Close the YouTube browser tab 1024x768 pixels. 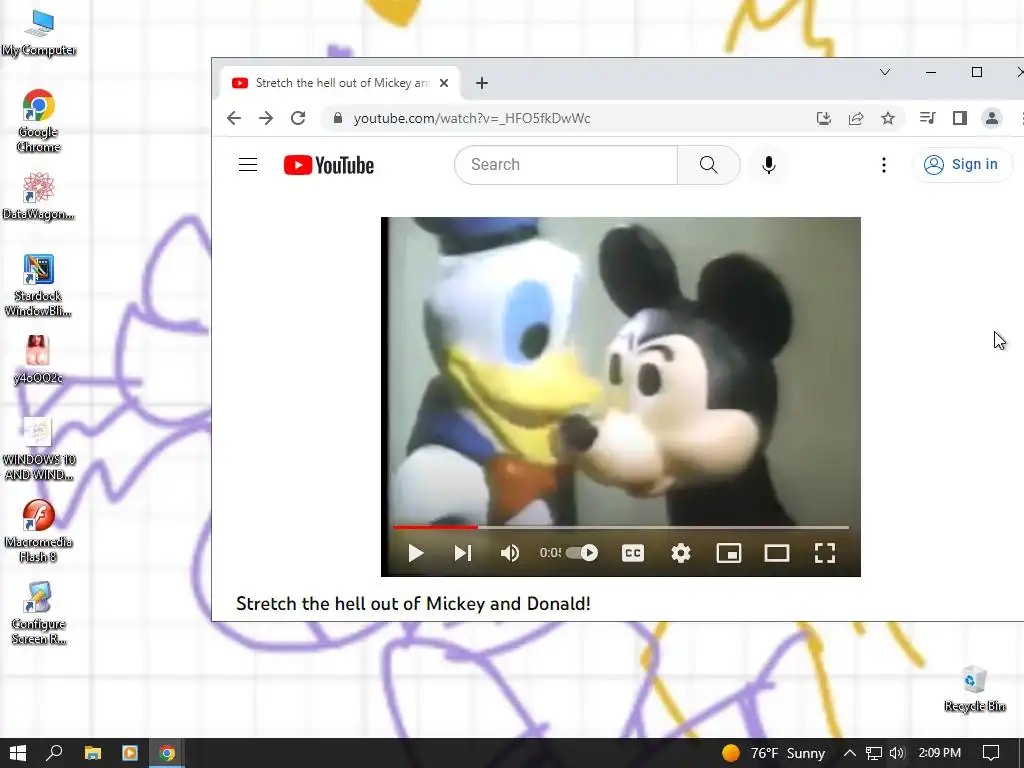(444, 83)
